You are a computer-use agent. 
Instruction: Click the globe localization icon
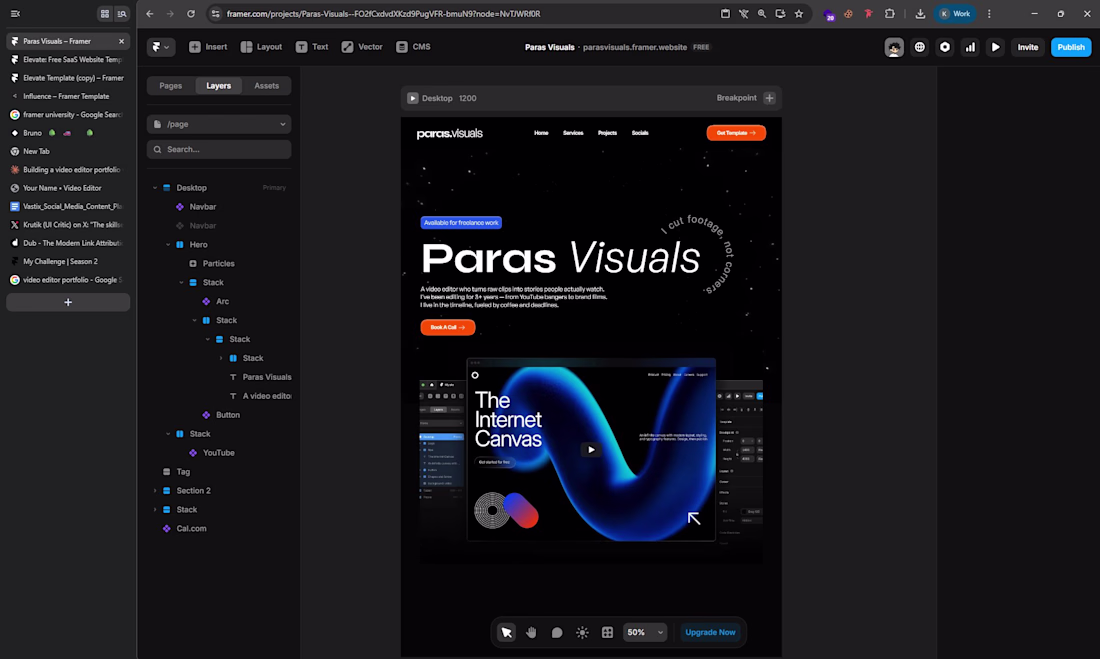920,47
